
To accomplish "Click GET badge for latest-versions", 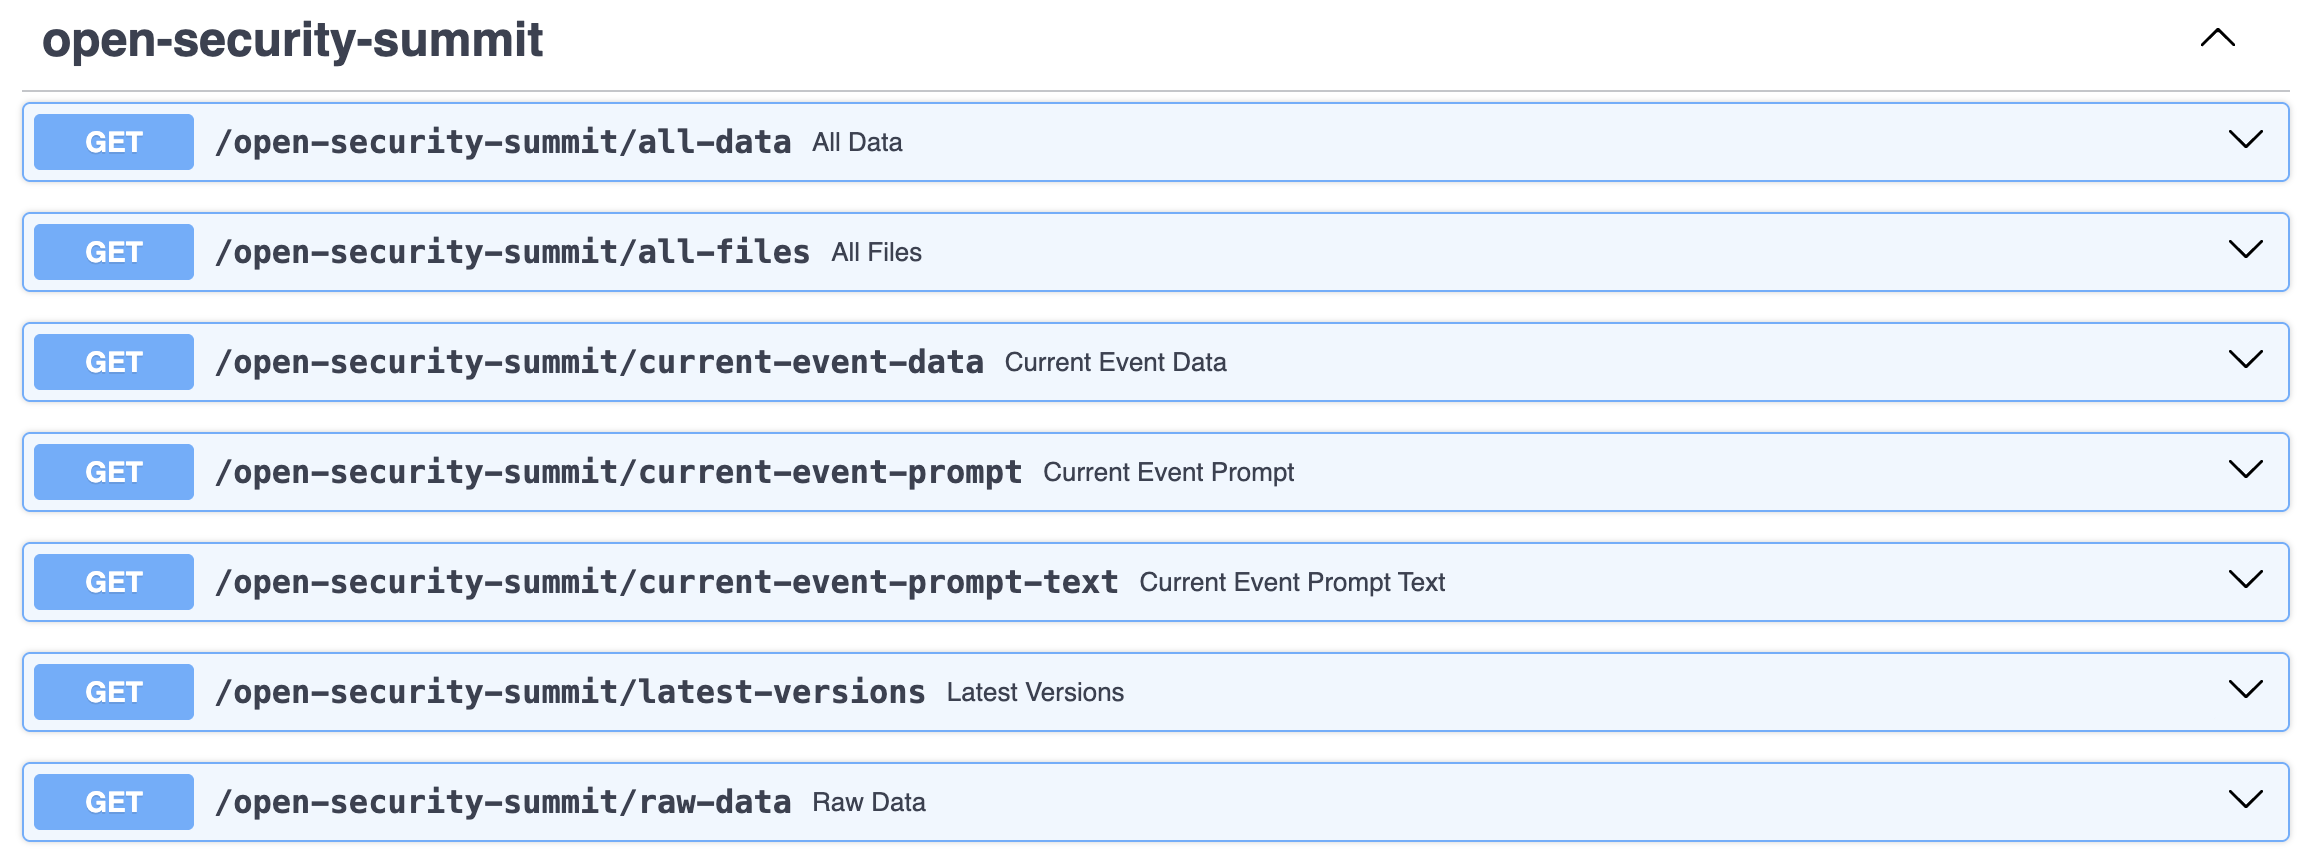I will (114, 692).
